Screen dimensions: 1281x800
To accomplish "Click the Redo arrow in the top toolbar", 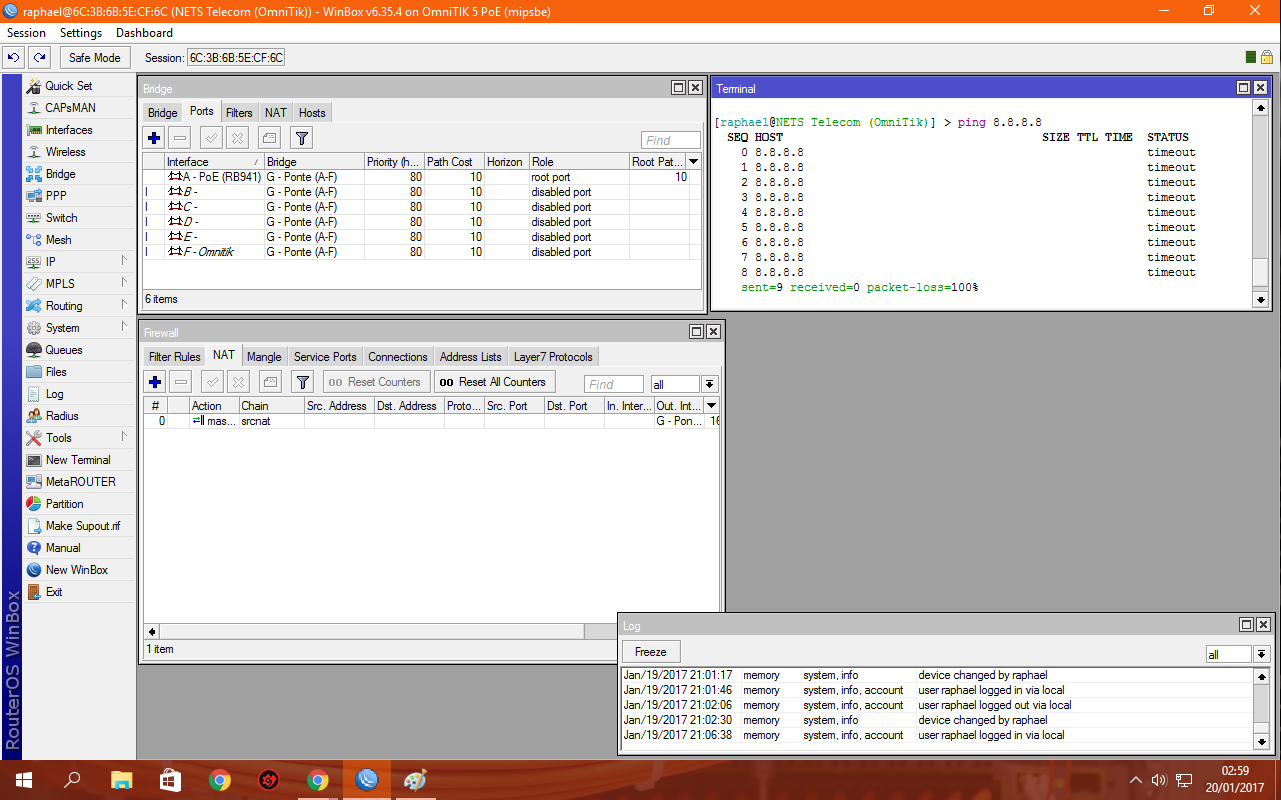I will coord(39,58).
